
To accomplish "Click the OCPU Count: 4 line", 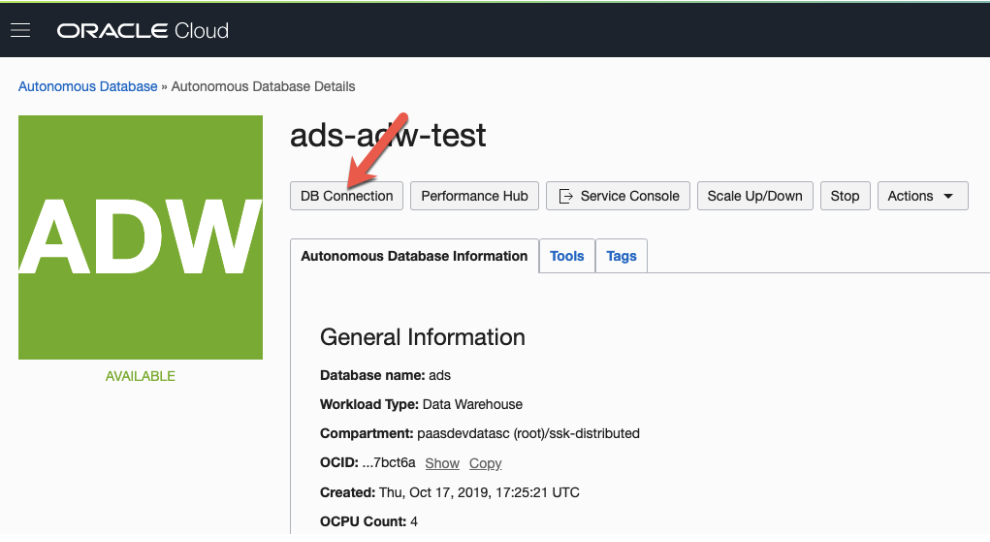I will [x=369, y=521].
